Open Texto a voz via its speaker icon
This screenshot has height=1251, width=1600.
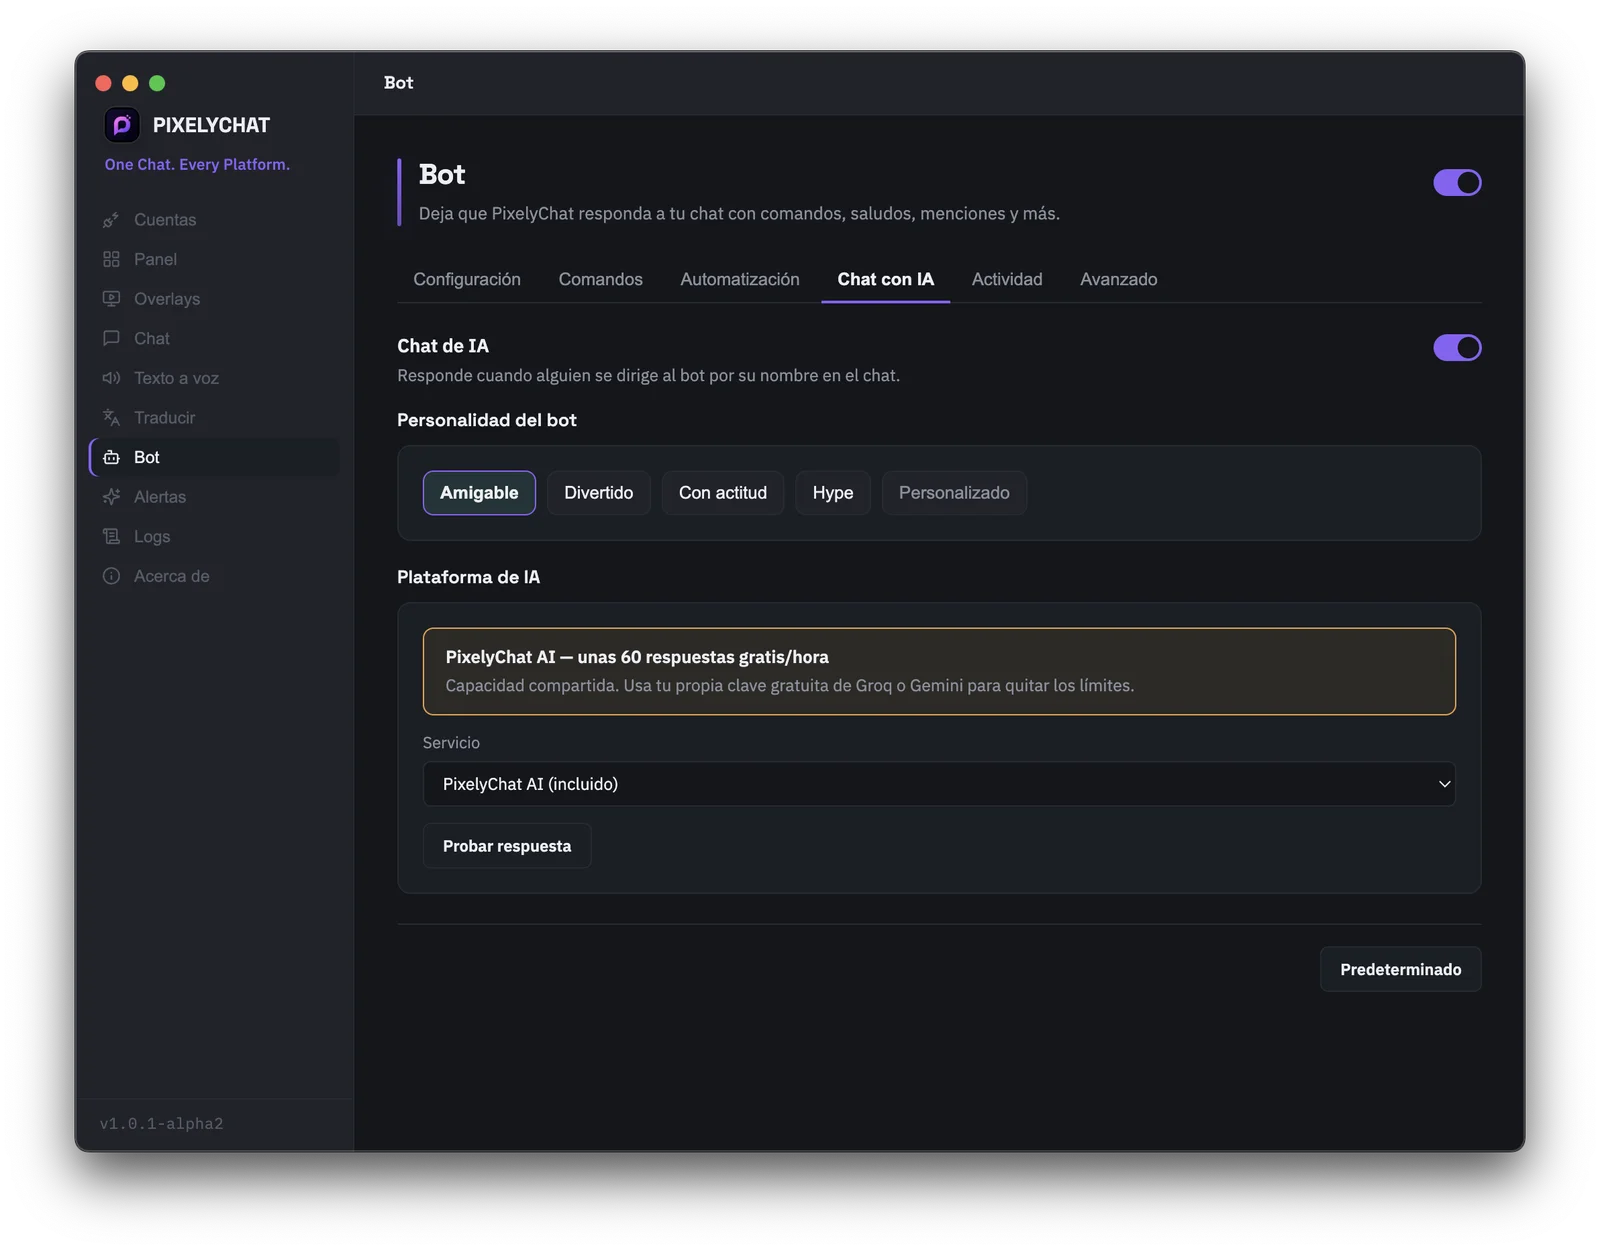111,378
